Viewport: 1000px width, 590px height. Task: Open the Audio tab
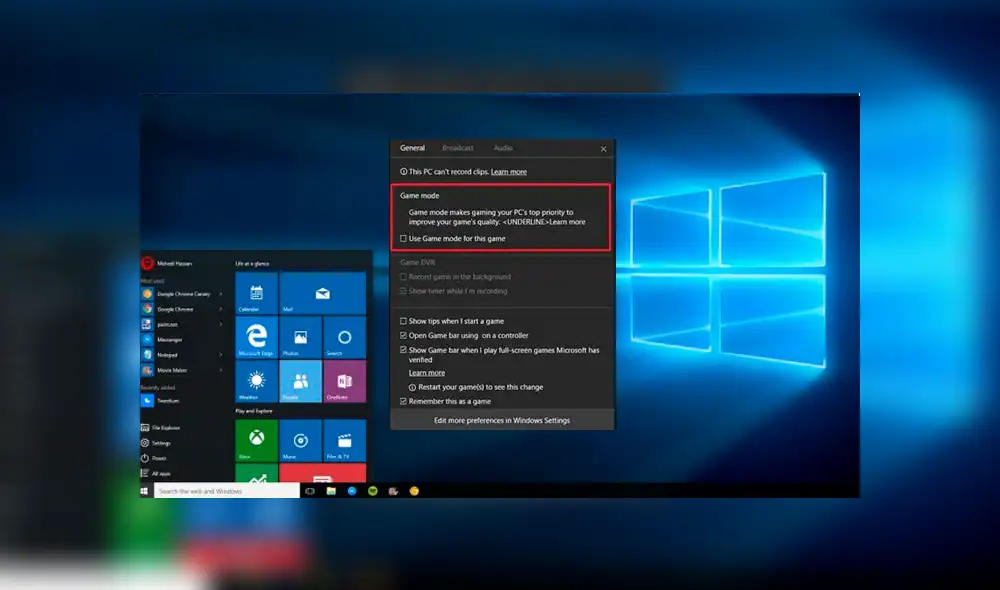(502, 148)
